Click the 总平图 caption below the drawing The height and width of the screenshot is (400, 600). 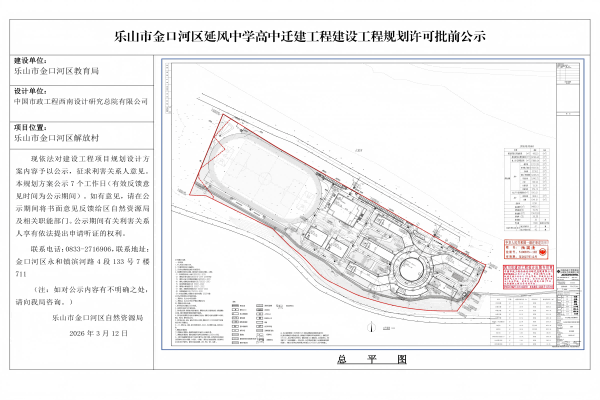(372, 359)
